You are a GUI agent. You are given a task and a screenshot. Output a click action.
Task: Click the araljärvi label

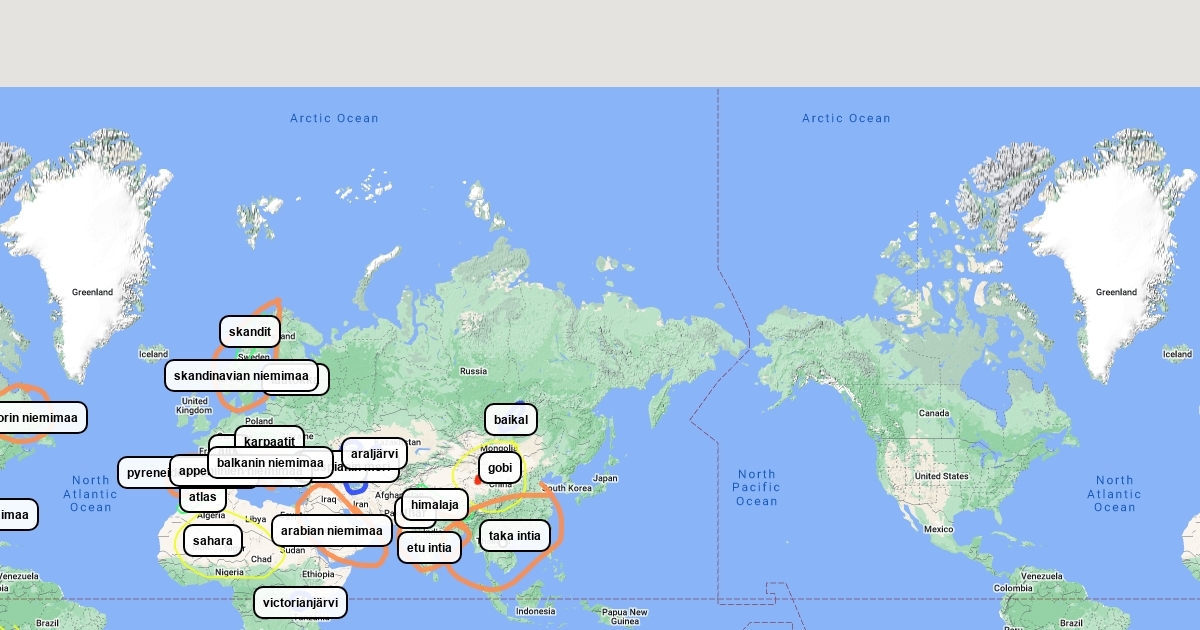pyautogui.click(x=374, y=453)
